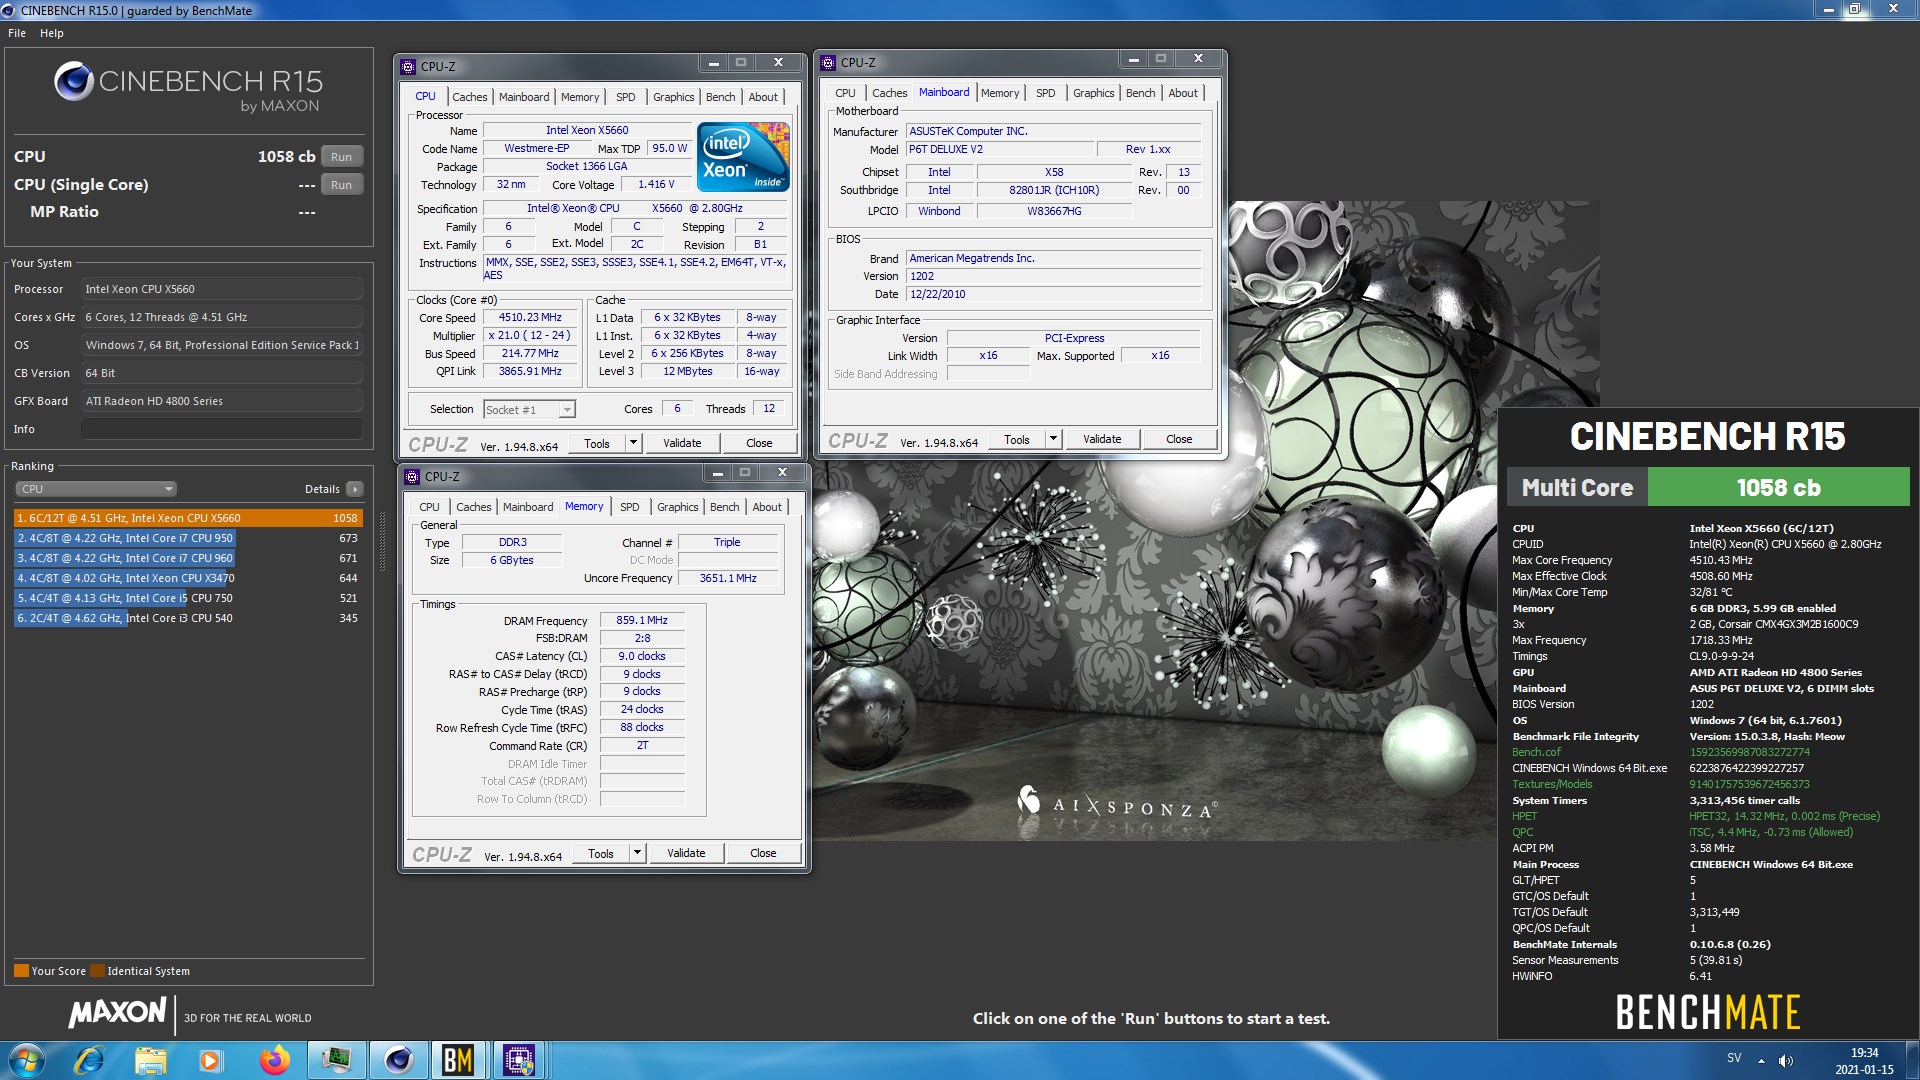This screenshot has width=1920, height=1080.
Task: Select Memory tab in Mainboard window
Action: 999,93
